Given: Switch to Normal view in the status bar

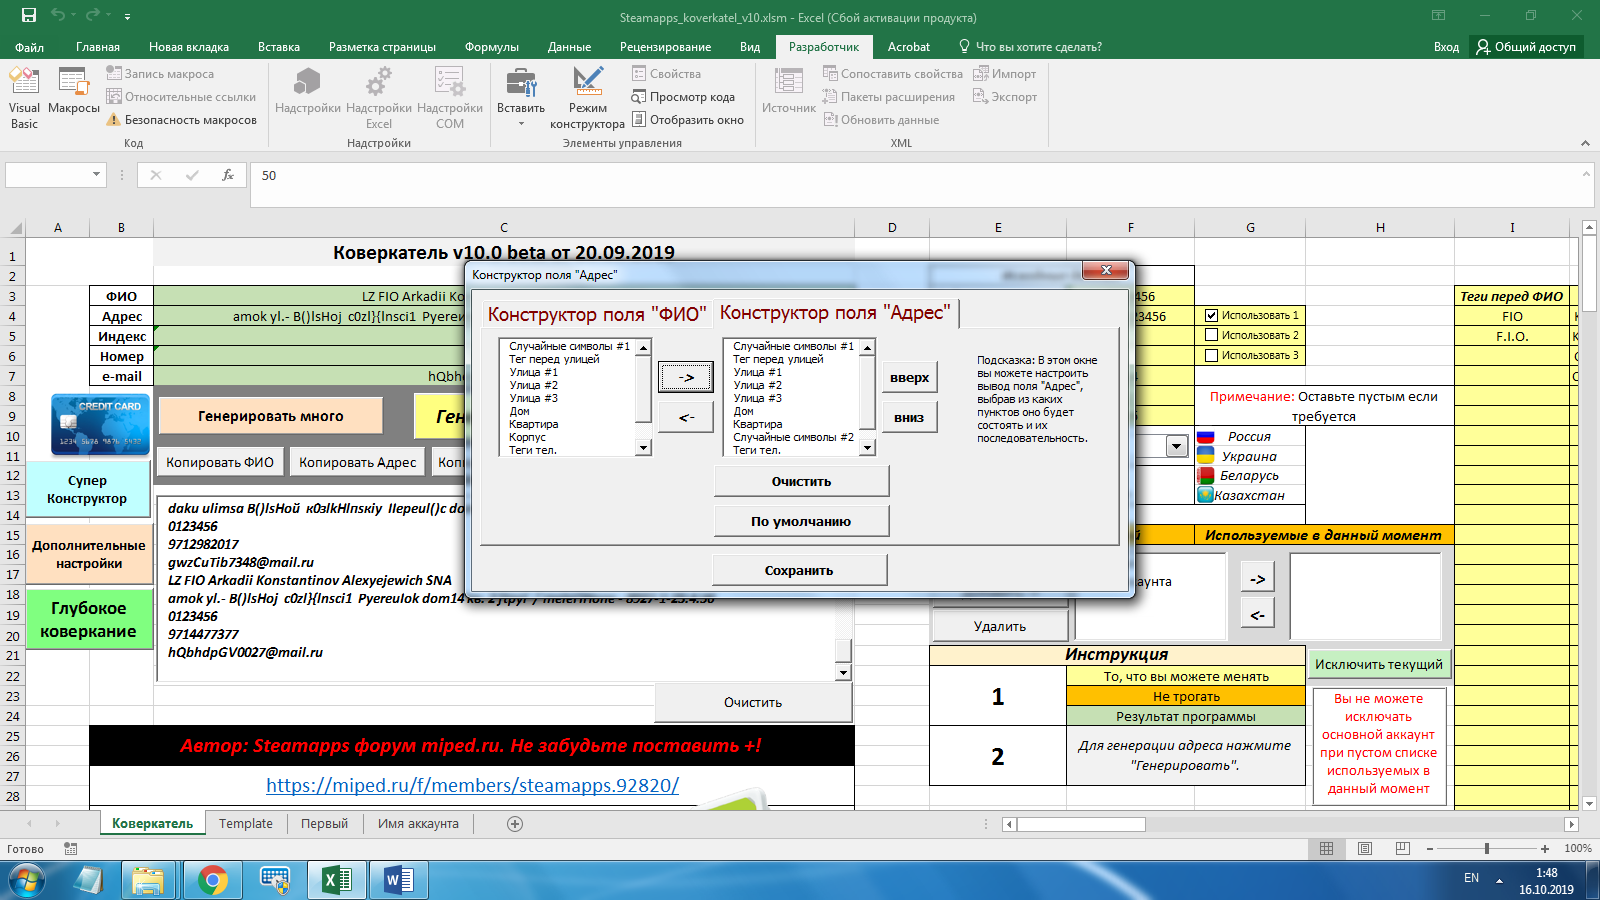Looking at the screenshot, I should pos(1326,848).
